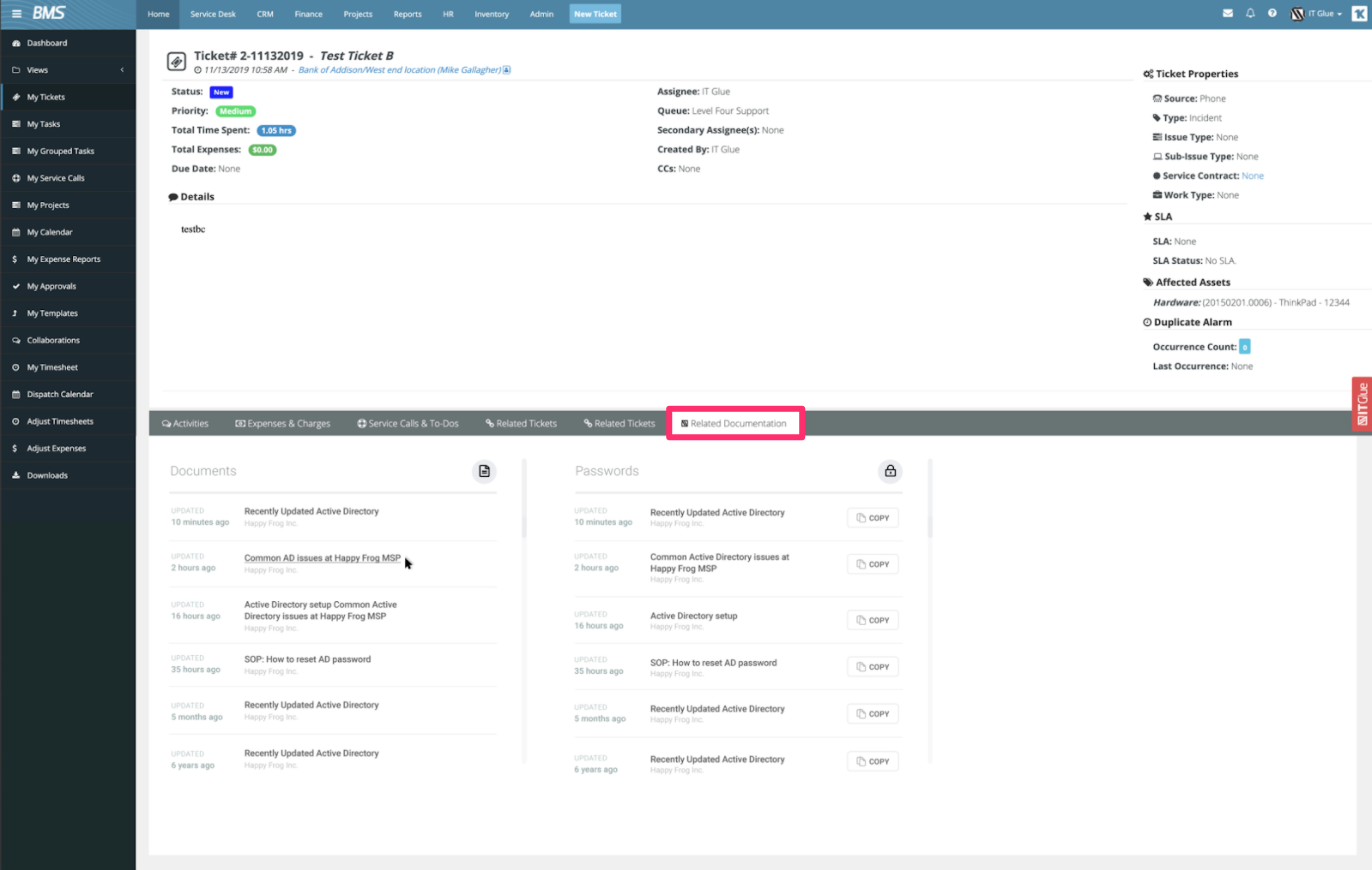Open the Service Desk menu
This screenshot has height=870, width=1372.
pyautogui.click(x=211, y=14)
